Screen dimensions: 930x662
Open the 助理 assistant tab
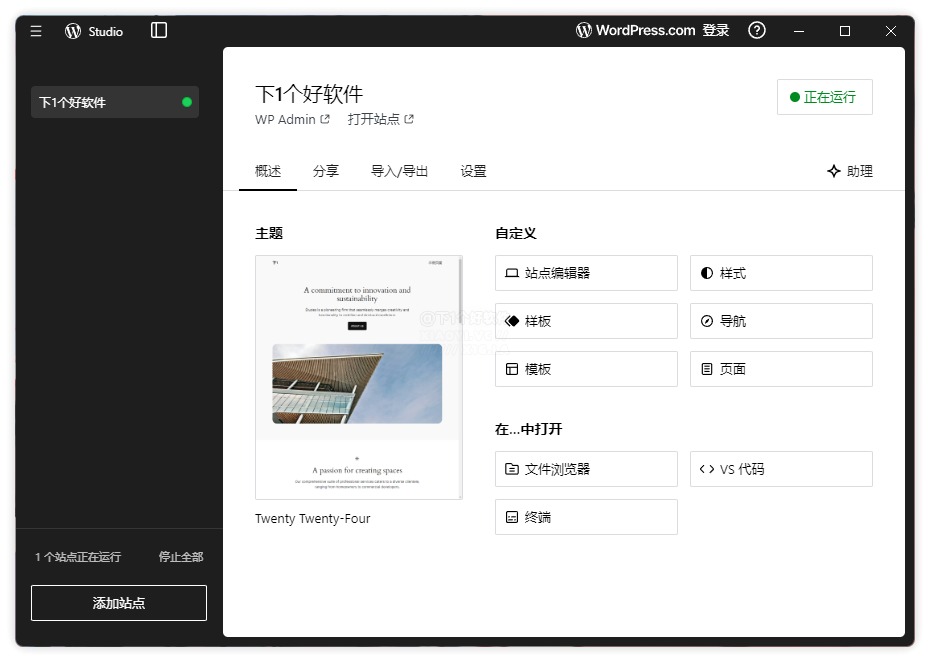click(x=850, y=171)
